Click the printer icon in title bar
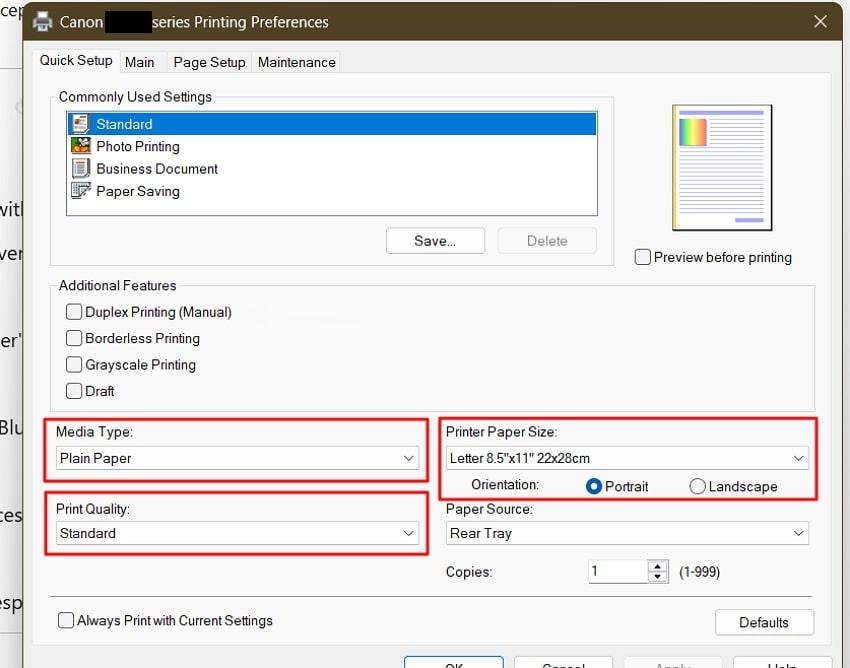This screenshot has height=668, width=850. click(43, 21)
